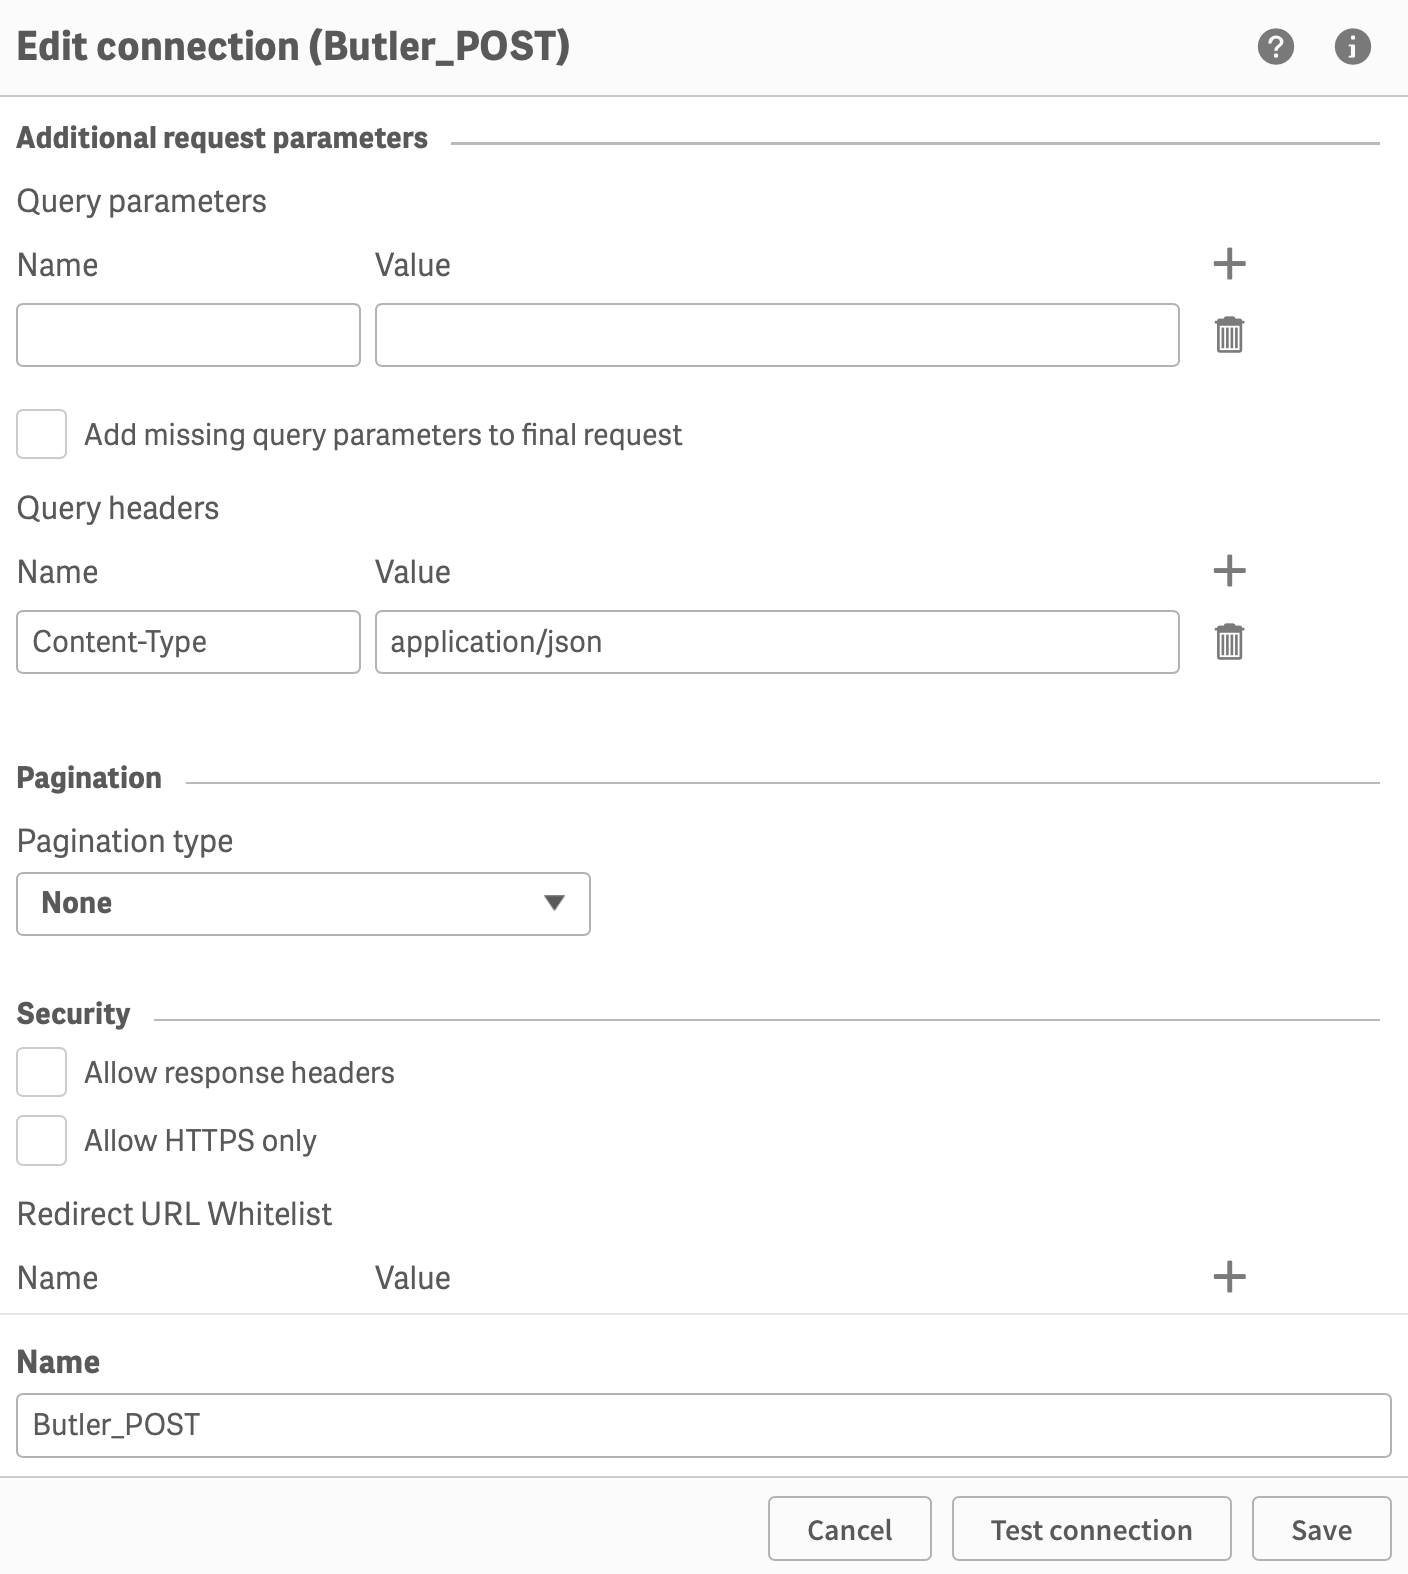Delete the Content-Type header row
Viewport: 1408px width, 1574px height.
click(x=1229, y=642)
